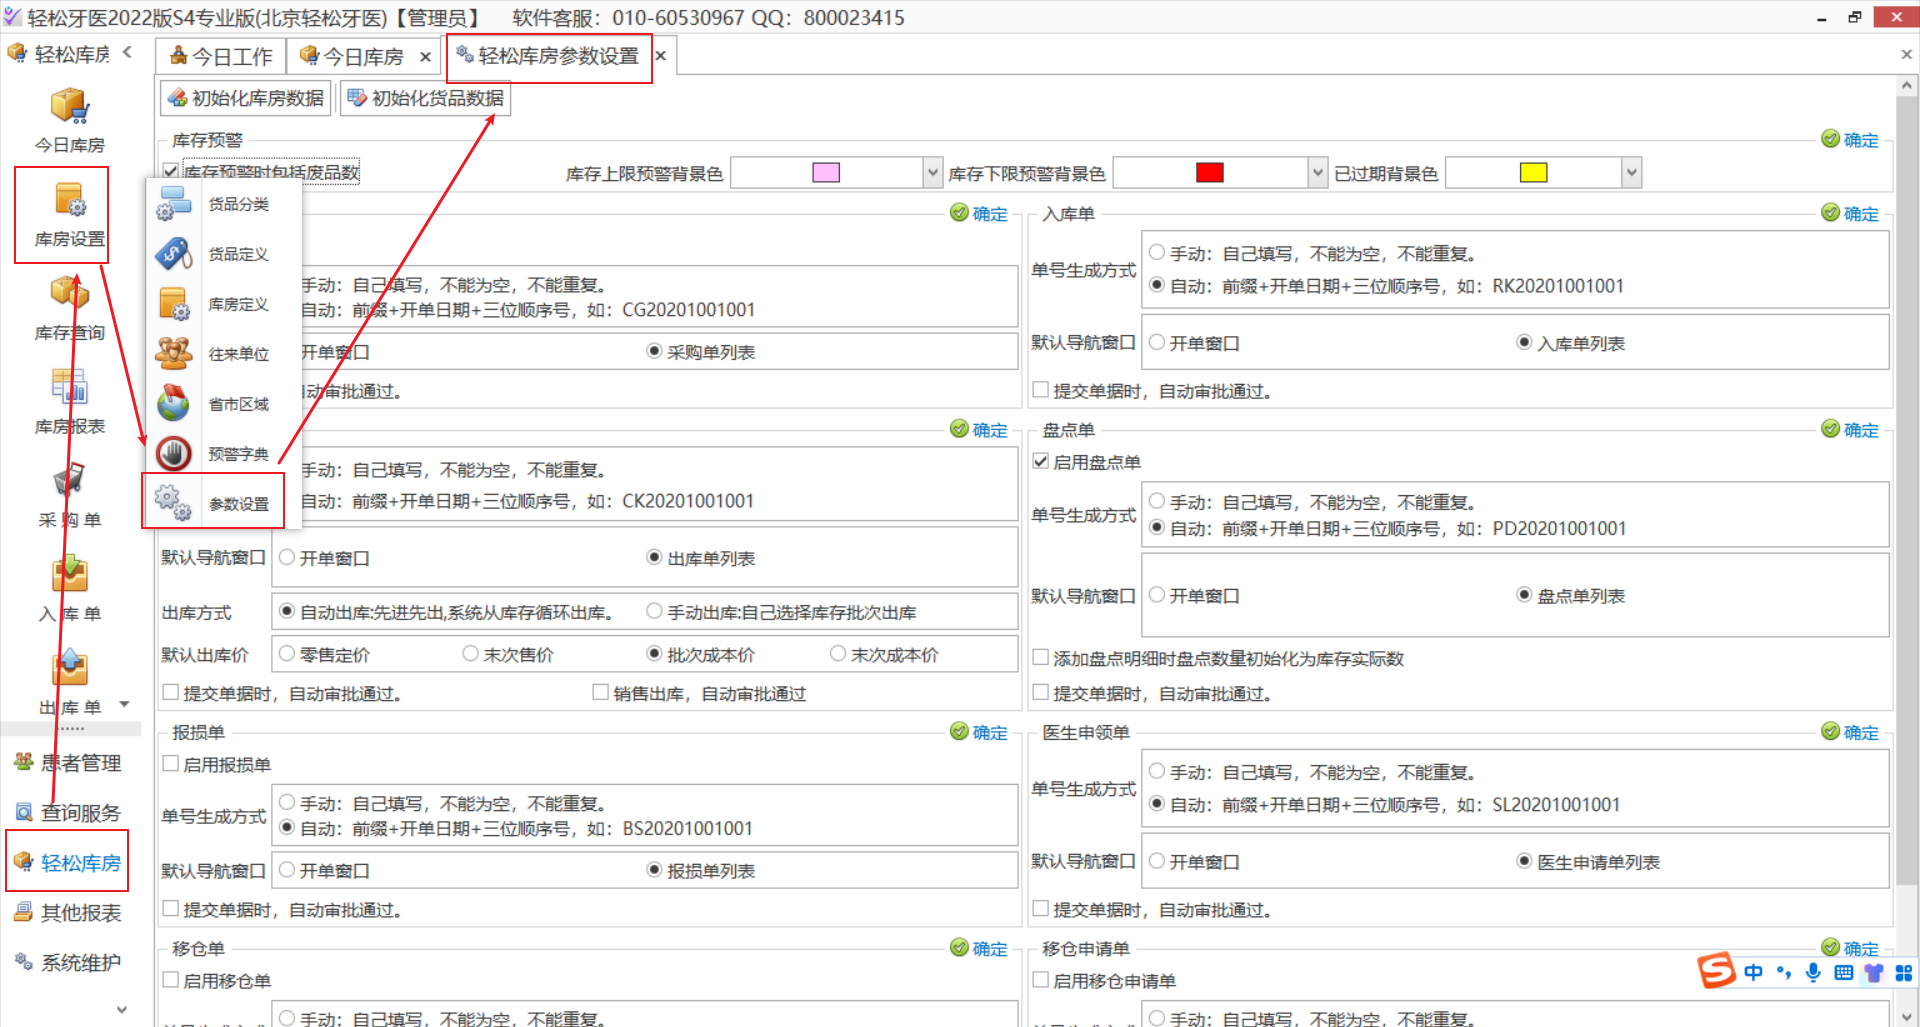The image size is (1920, 1027).
Task: Click red lower-limit warning color swatch
Action: click(x=1210, y=172)
